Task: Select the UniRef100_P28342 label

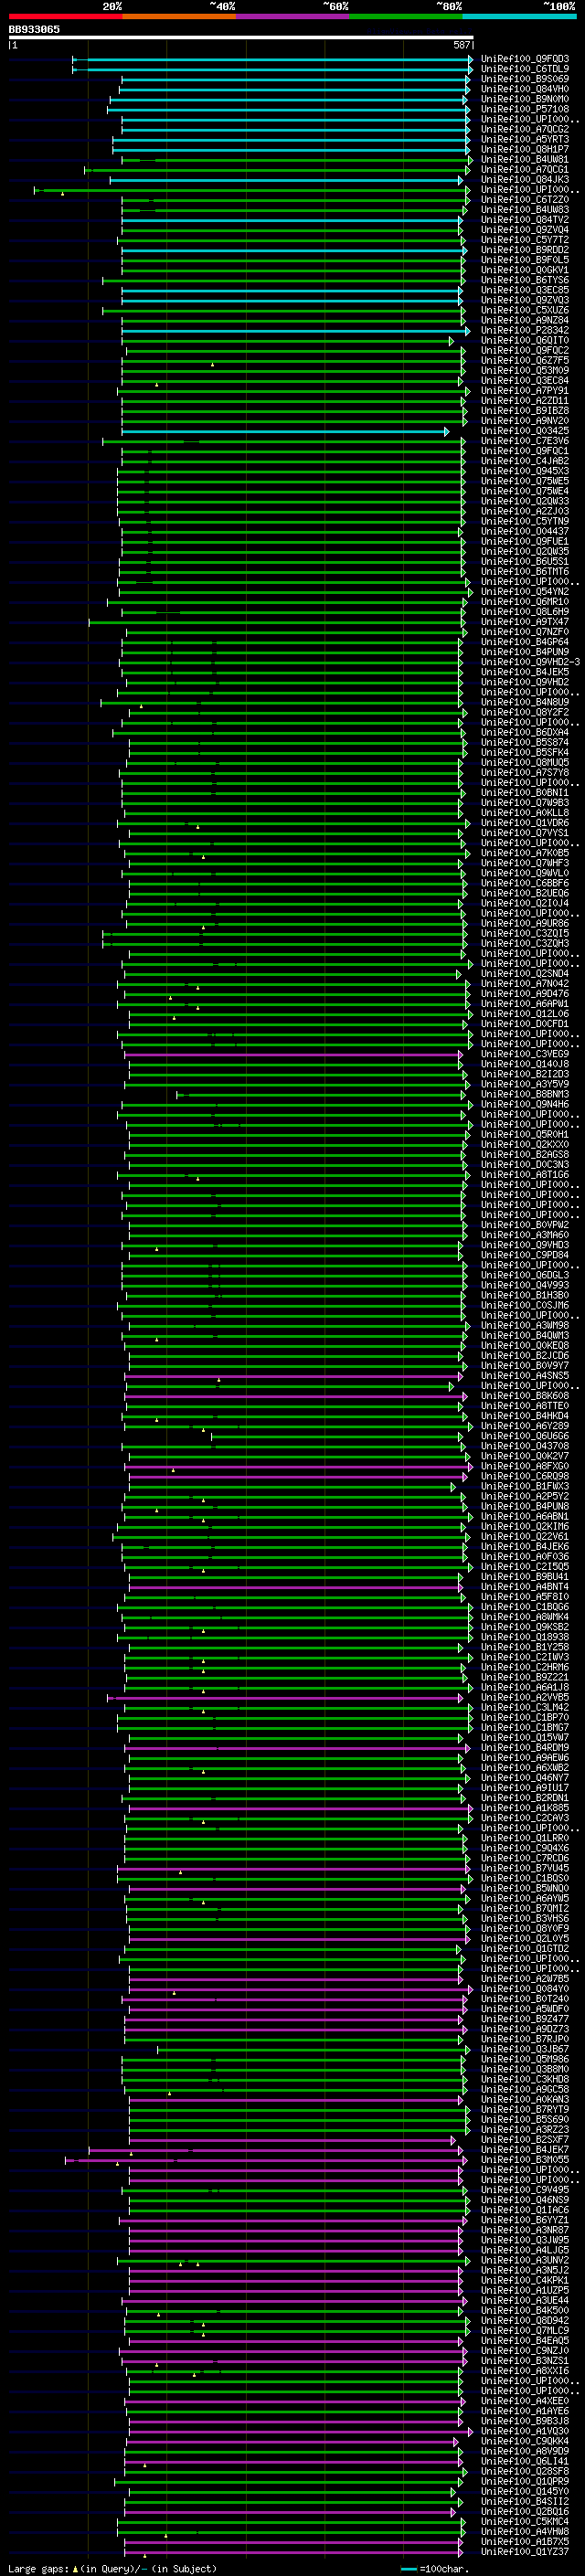Action: pyautogui.click(x=525, y=330)
